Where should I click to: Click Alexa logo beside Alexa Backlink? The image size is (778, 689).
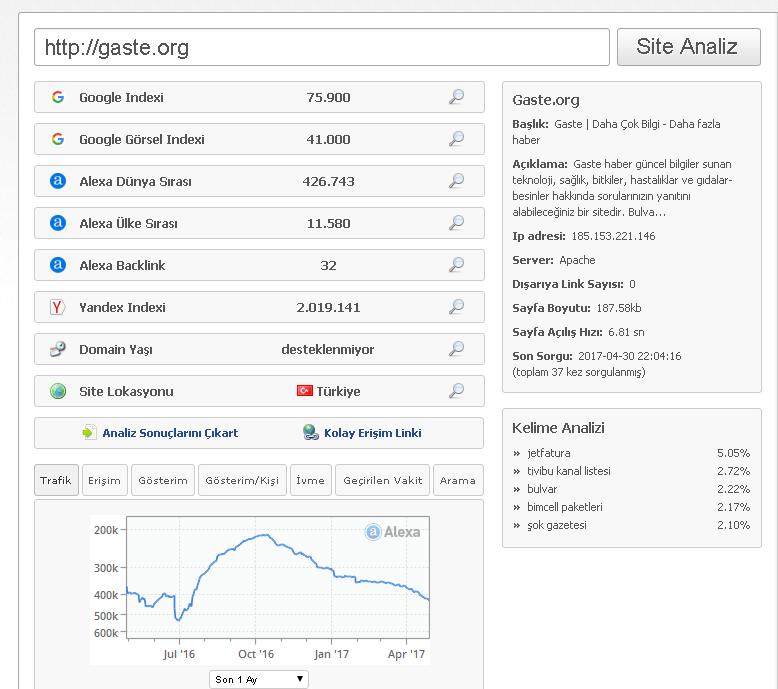point(58,265)
